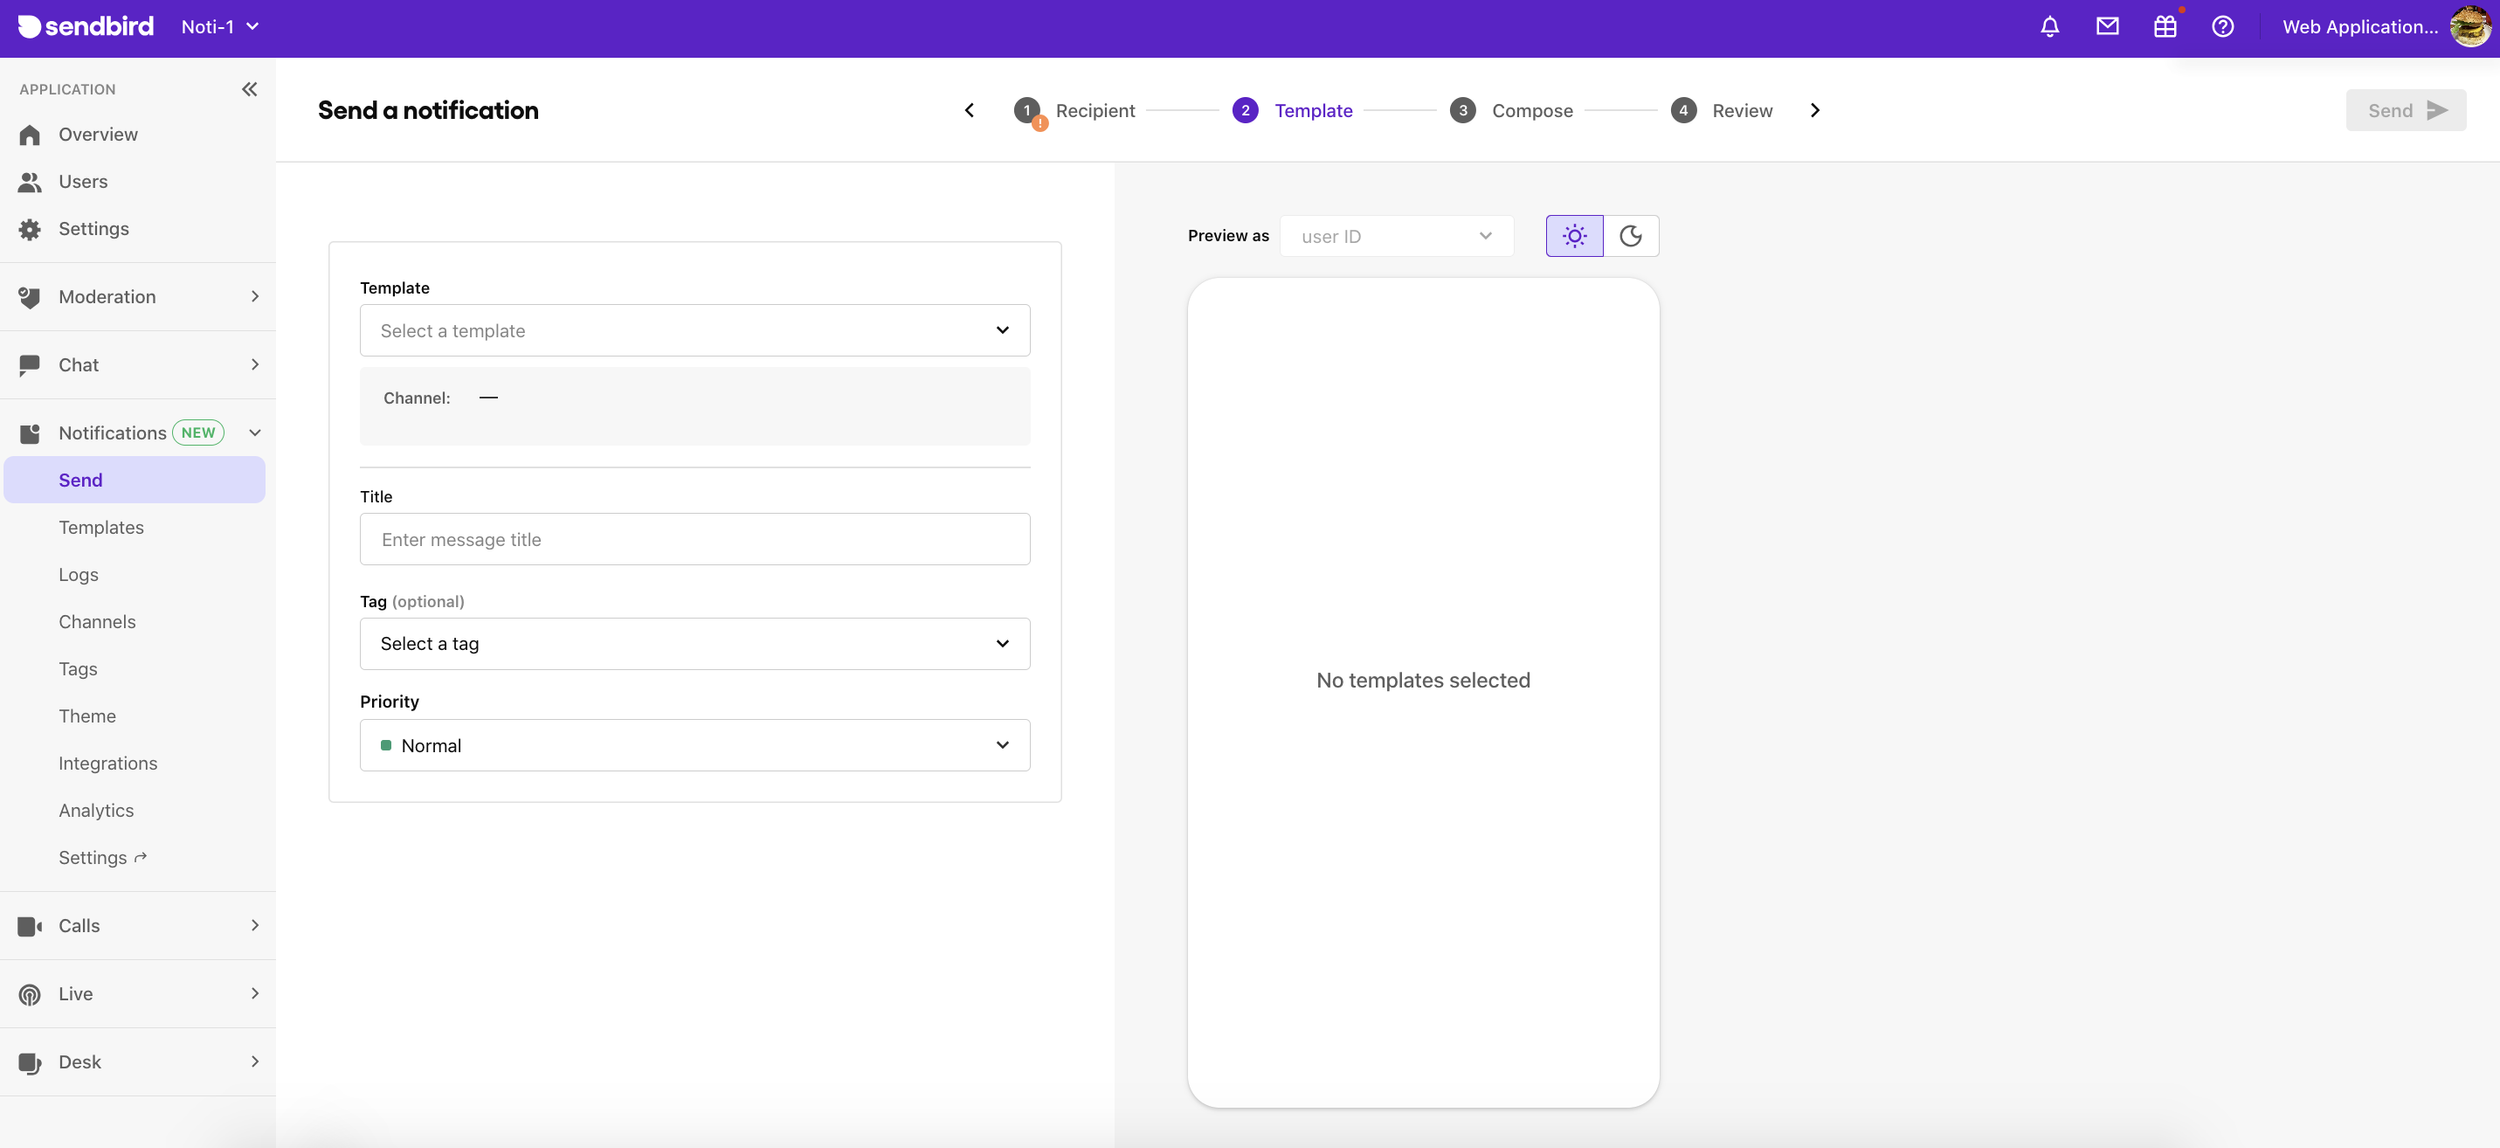
Task: Open the mail envelope icon
Action: pos(2107,27)
